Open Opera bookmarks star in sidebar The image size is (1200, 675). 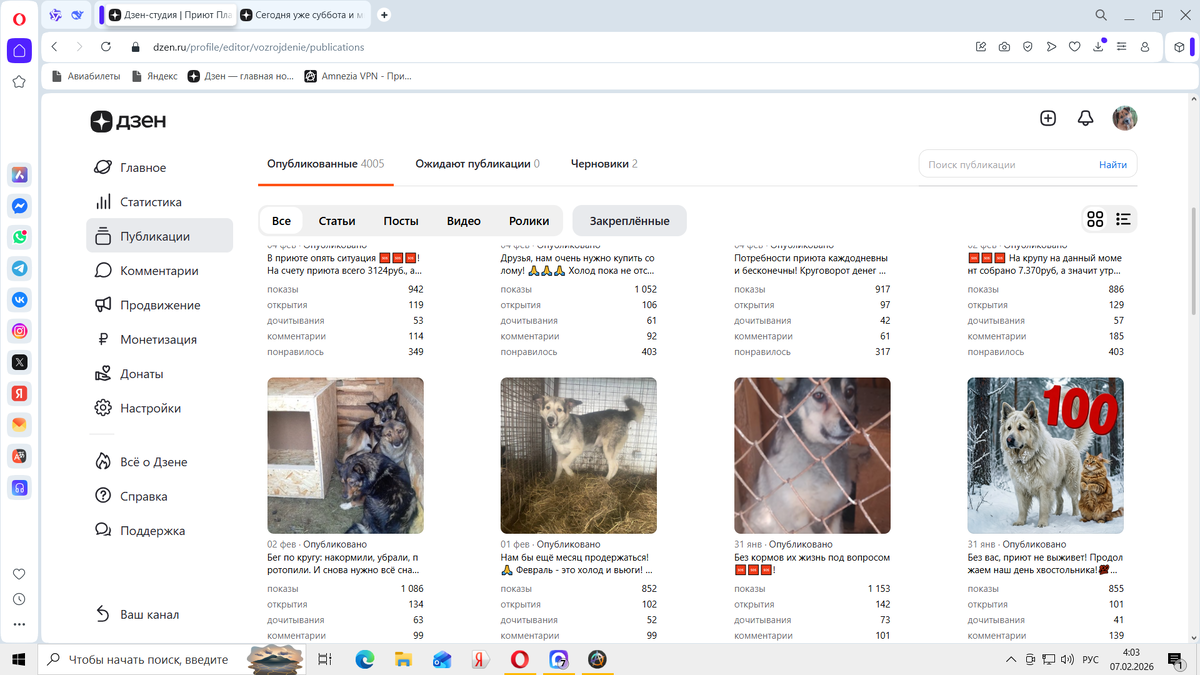[x=19, y=82]
